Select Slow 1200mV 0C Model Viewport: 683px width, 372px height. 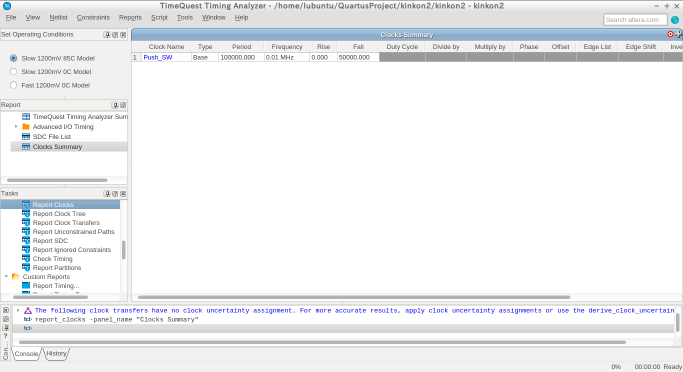(14, 71)
